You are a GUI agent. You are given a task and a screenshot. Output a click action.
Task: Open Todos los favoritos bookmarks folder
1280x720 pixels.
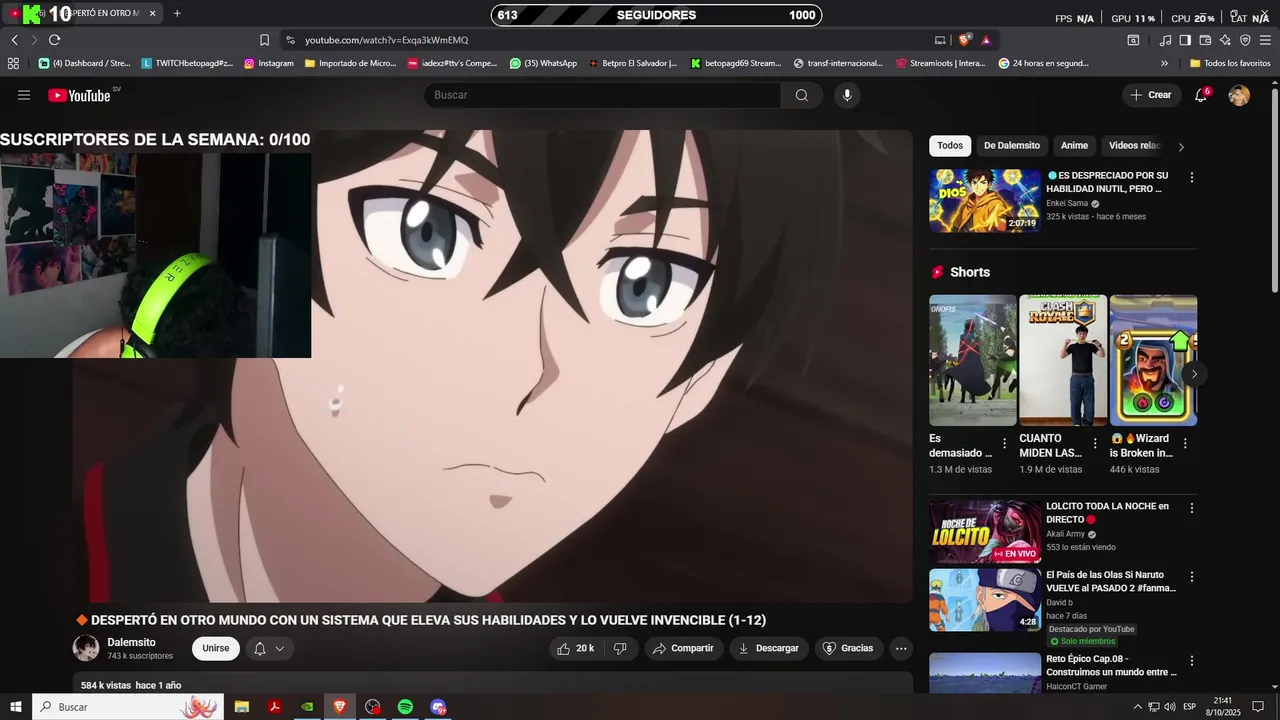click(x=1230, y=63)
